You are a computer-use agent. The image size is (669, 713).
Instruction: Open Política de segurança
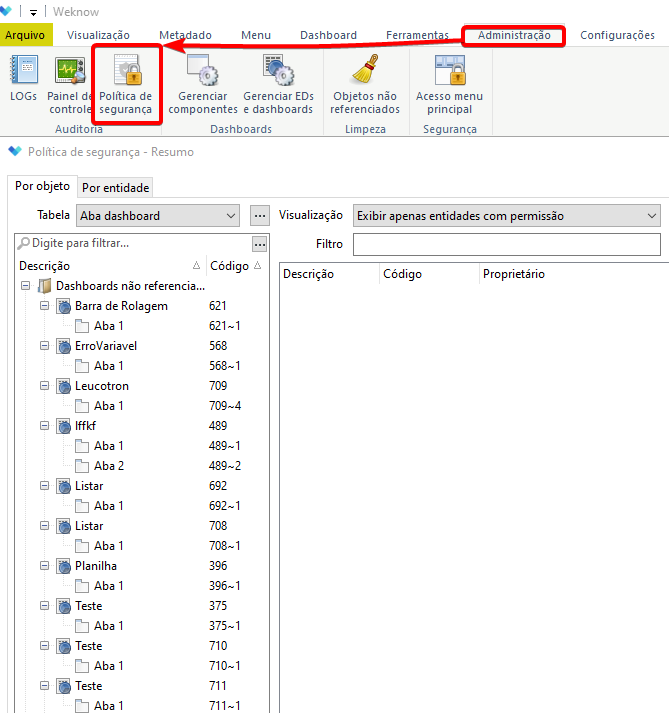pos(126,84)
